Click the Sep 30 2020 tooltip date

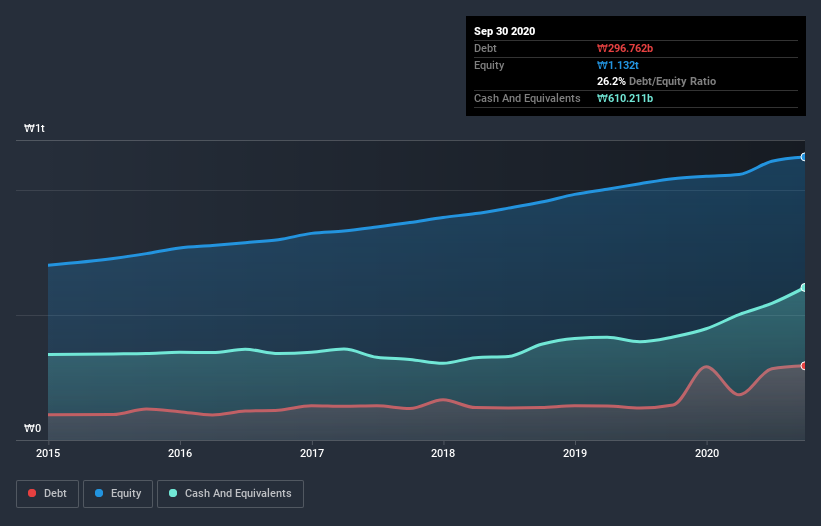coord(505,31)
